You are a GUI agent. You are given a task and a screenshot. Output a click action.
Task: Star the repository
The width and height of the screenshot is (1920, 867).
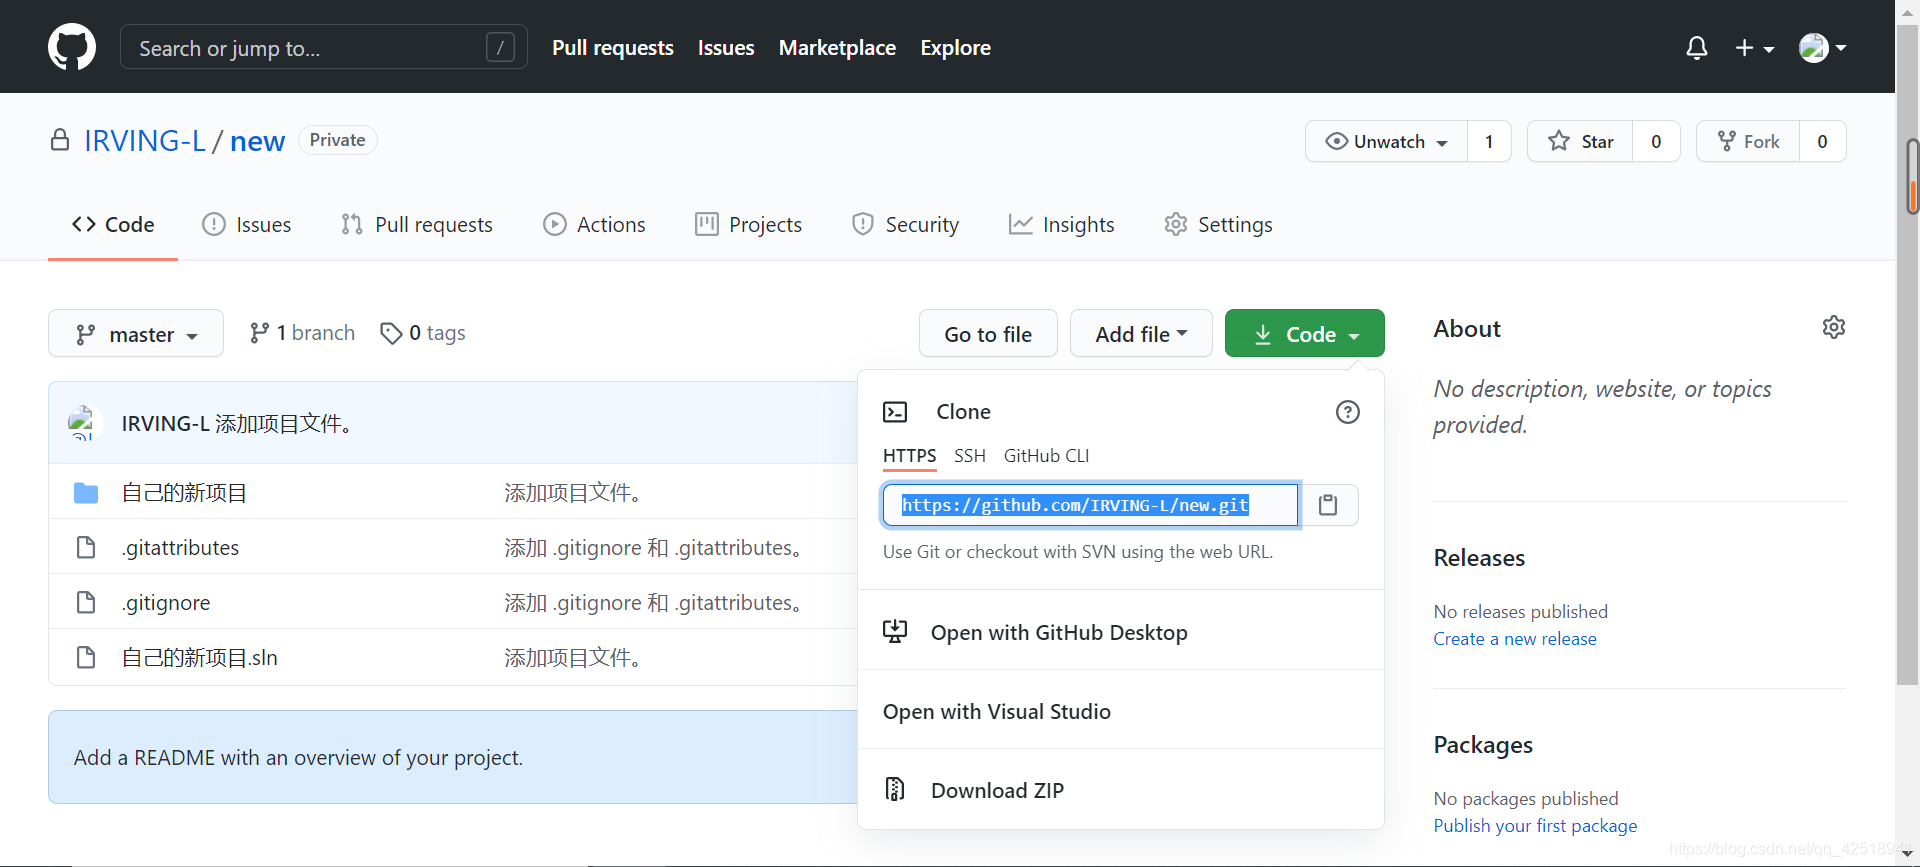point(1580,141)
